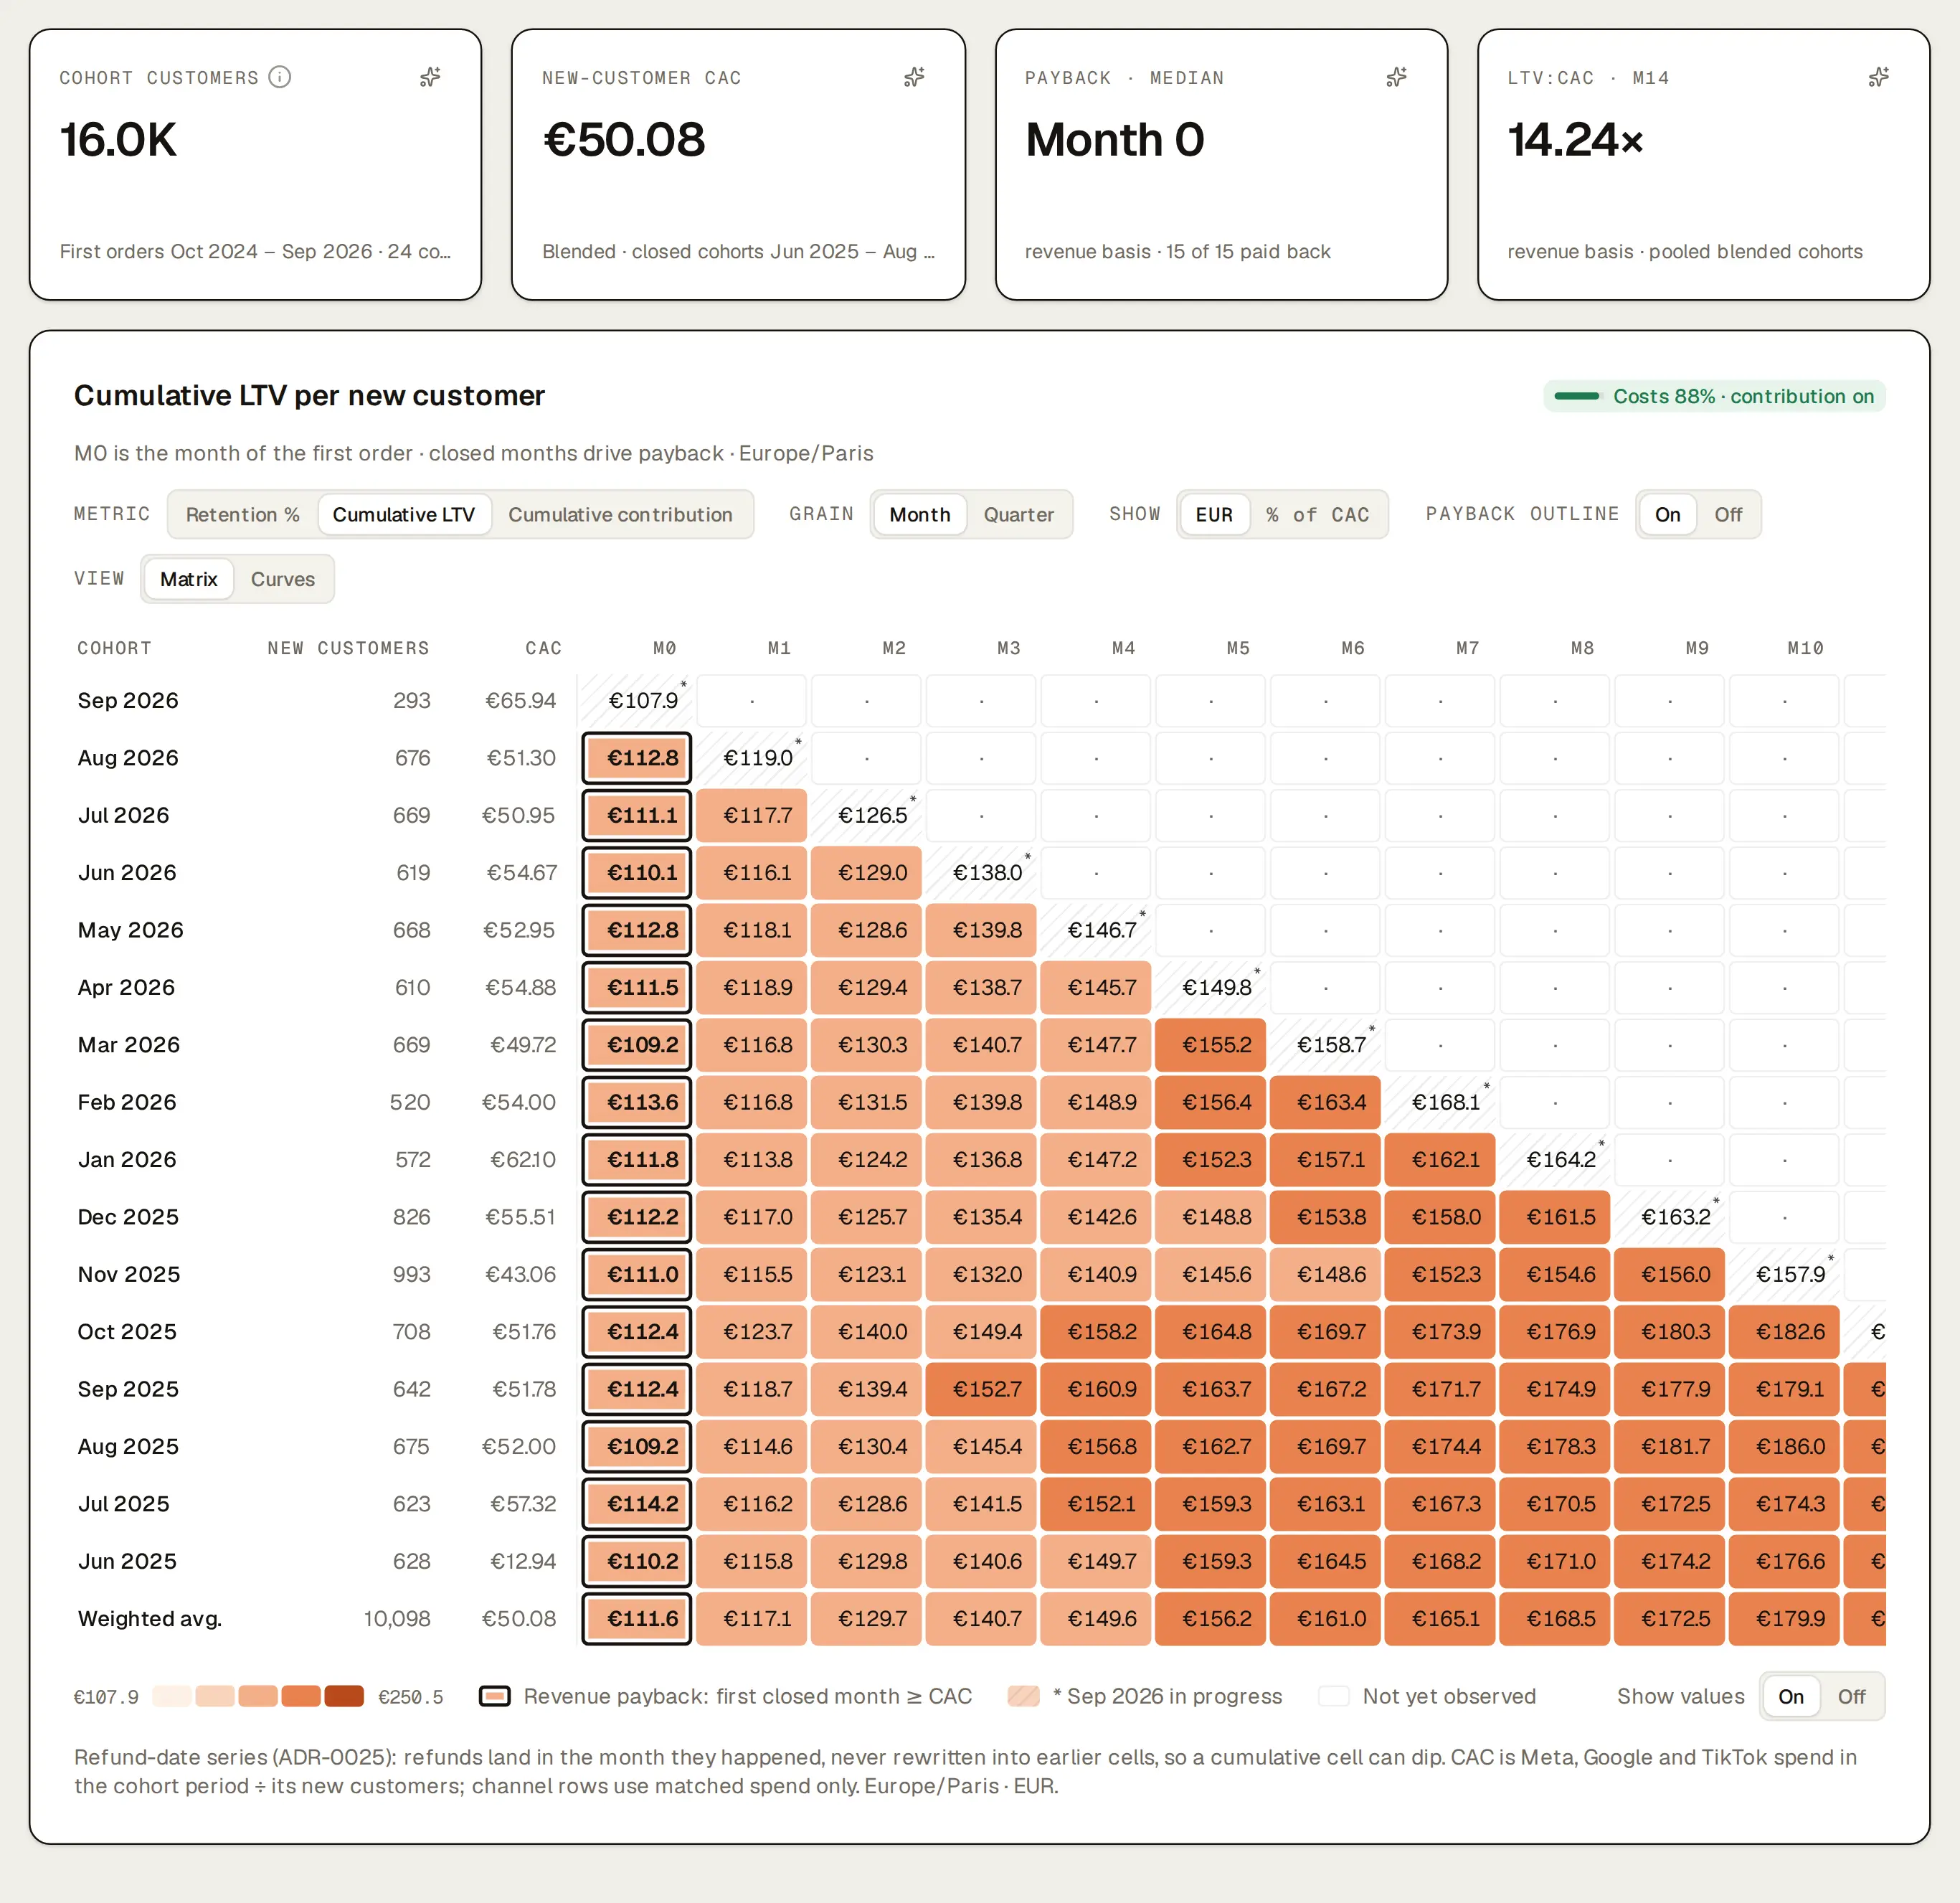Switch metric to Cumulative contribution
The image size is (1960, 1903).
(620, 514)
